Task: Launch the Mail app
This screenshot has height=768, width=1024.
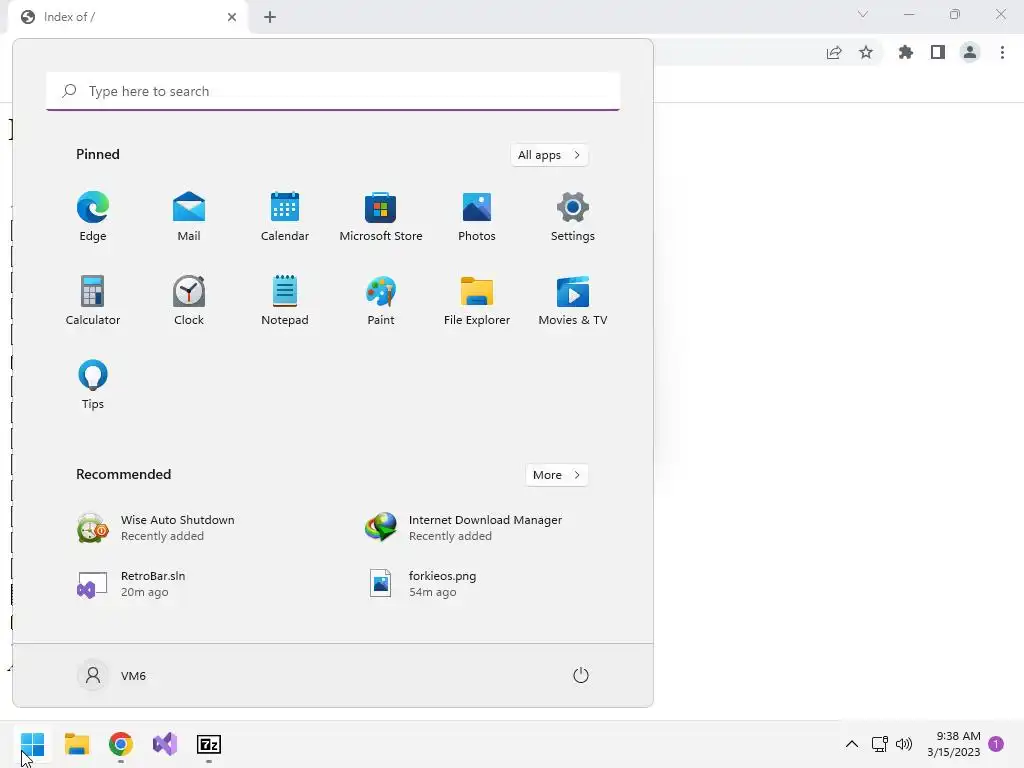Action: coord(189,216)
